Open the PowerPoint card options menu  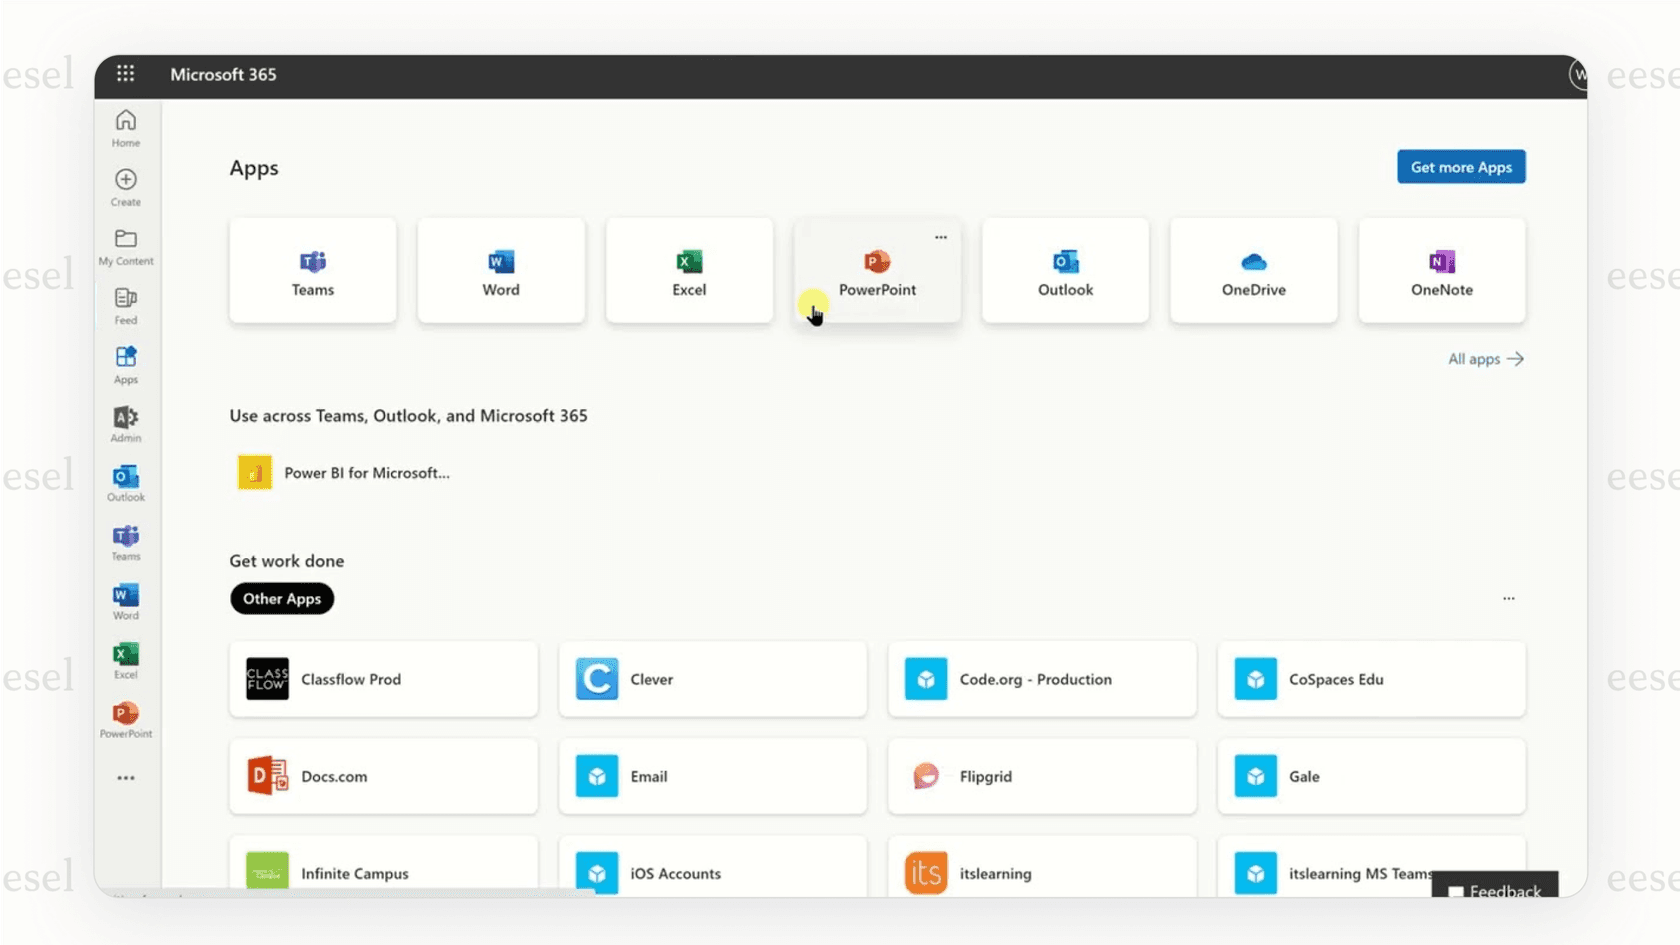pos(939,237)
